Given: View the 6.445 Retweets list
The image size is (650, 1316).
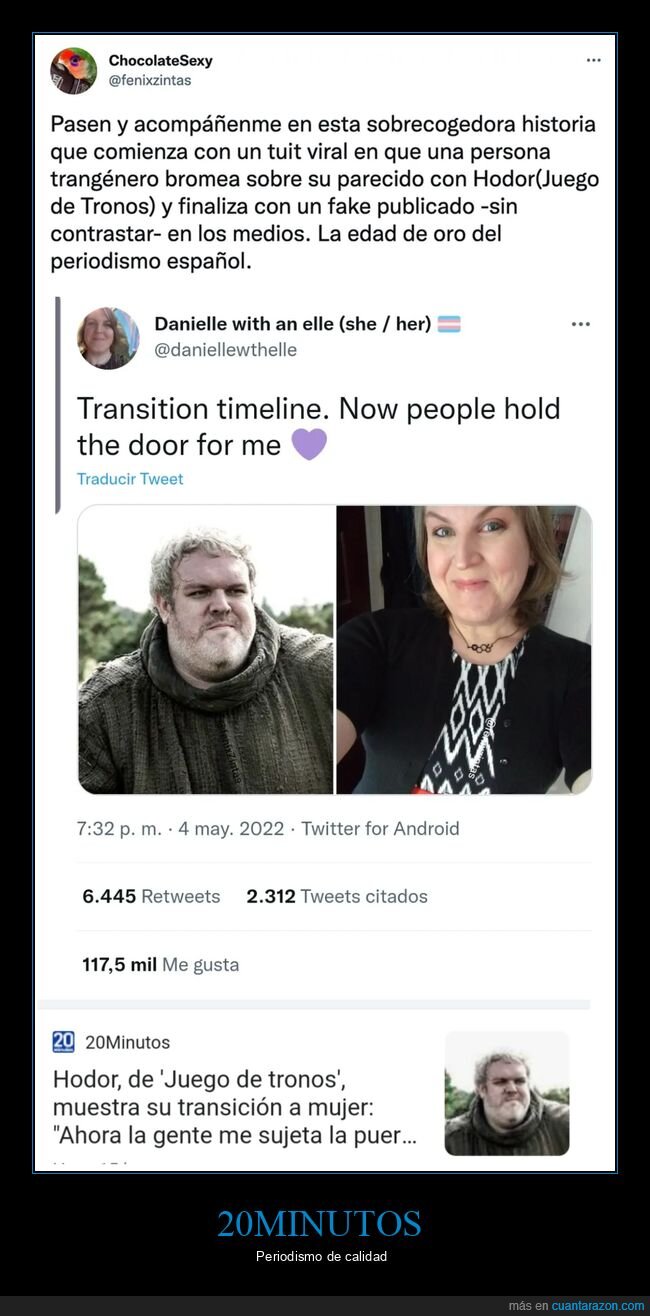Looking at the screenshot, I should (151, 896).
